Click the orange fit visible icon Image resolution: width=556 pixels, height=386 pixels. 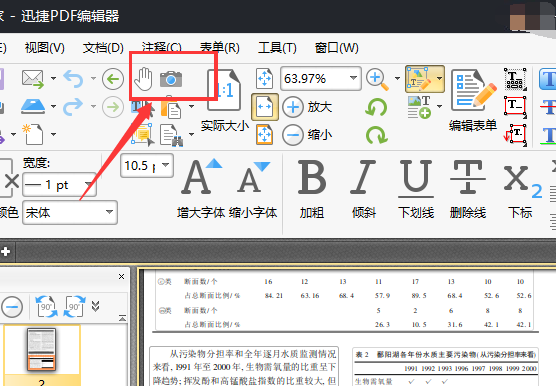click(x=265, y=135)
